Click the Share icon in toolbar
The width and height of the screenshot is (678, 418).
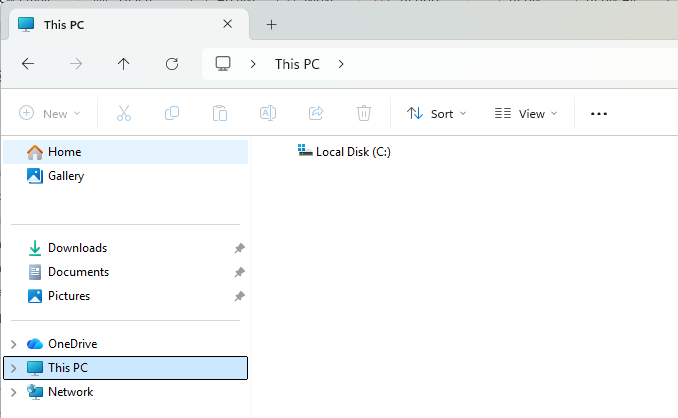[316, 113]
